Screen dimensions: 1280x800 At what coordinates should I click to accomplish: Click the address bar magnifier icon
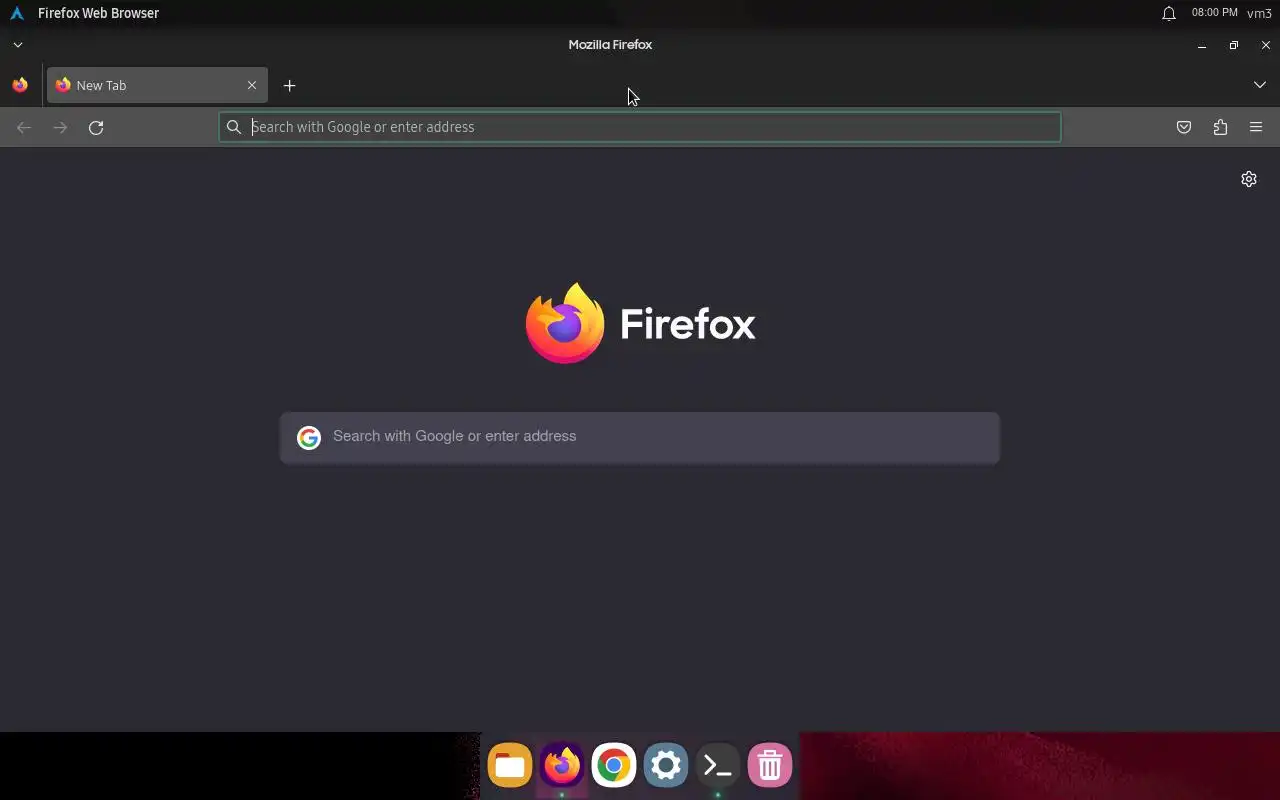234,127
